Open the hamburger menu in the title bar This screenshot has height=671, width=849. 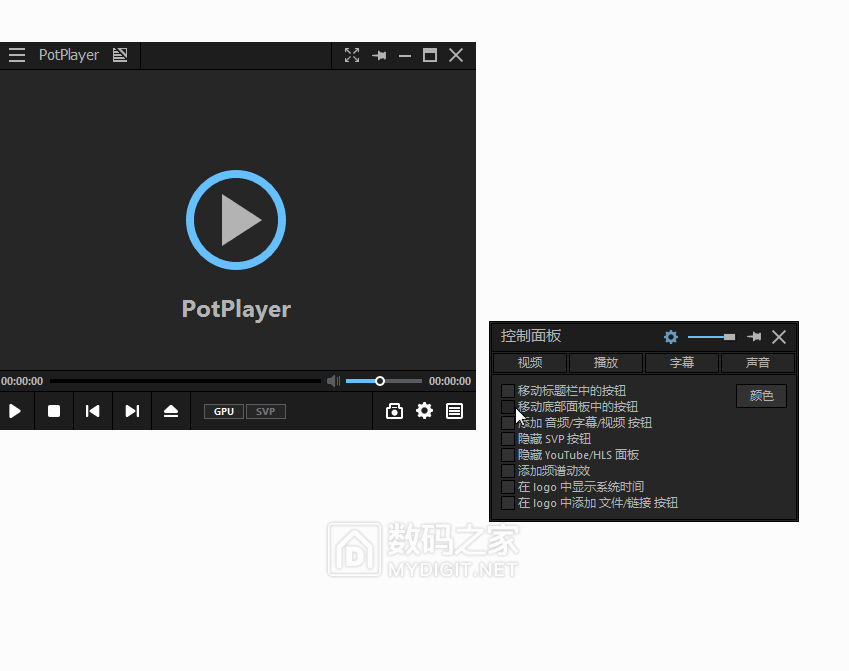pos(16,55)
